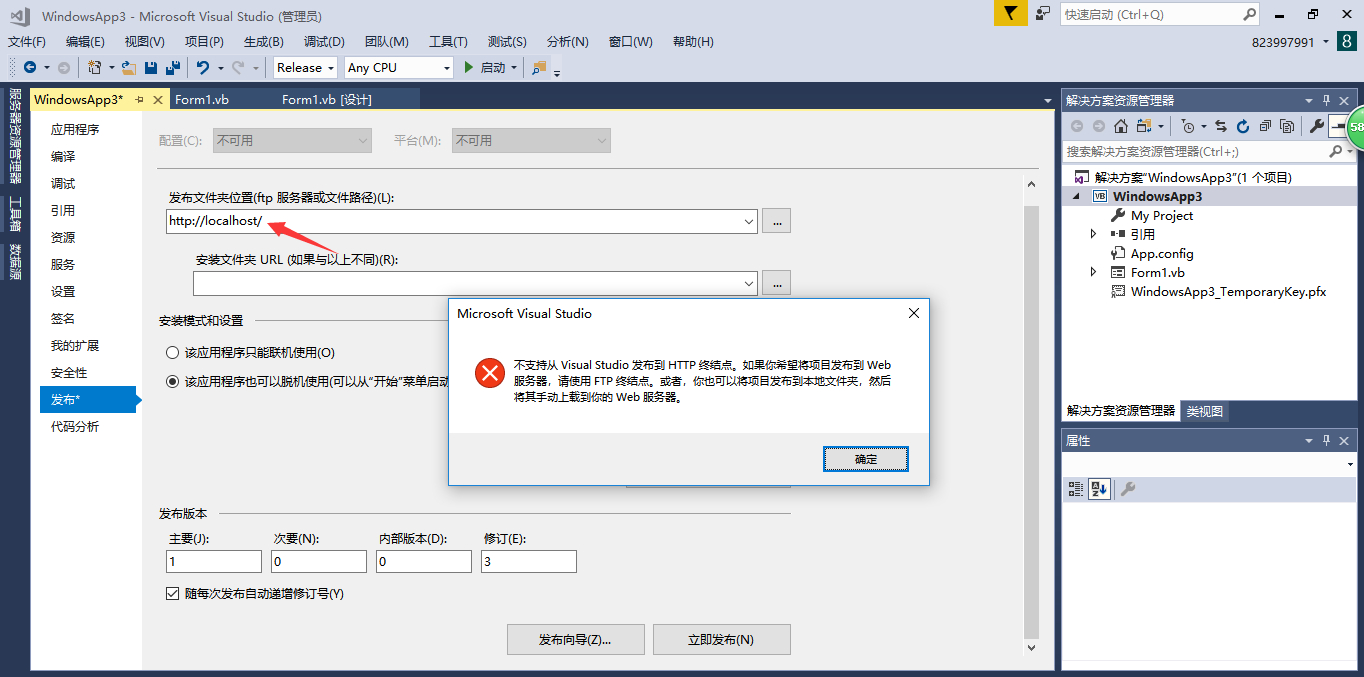Image resolution: width=1364 pixels, height=677 pixels.
Task: Click the Property Pages wrench in Properties panel
Action: 1127,489
